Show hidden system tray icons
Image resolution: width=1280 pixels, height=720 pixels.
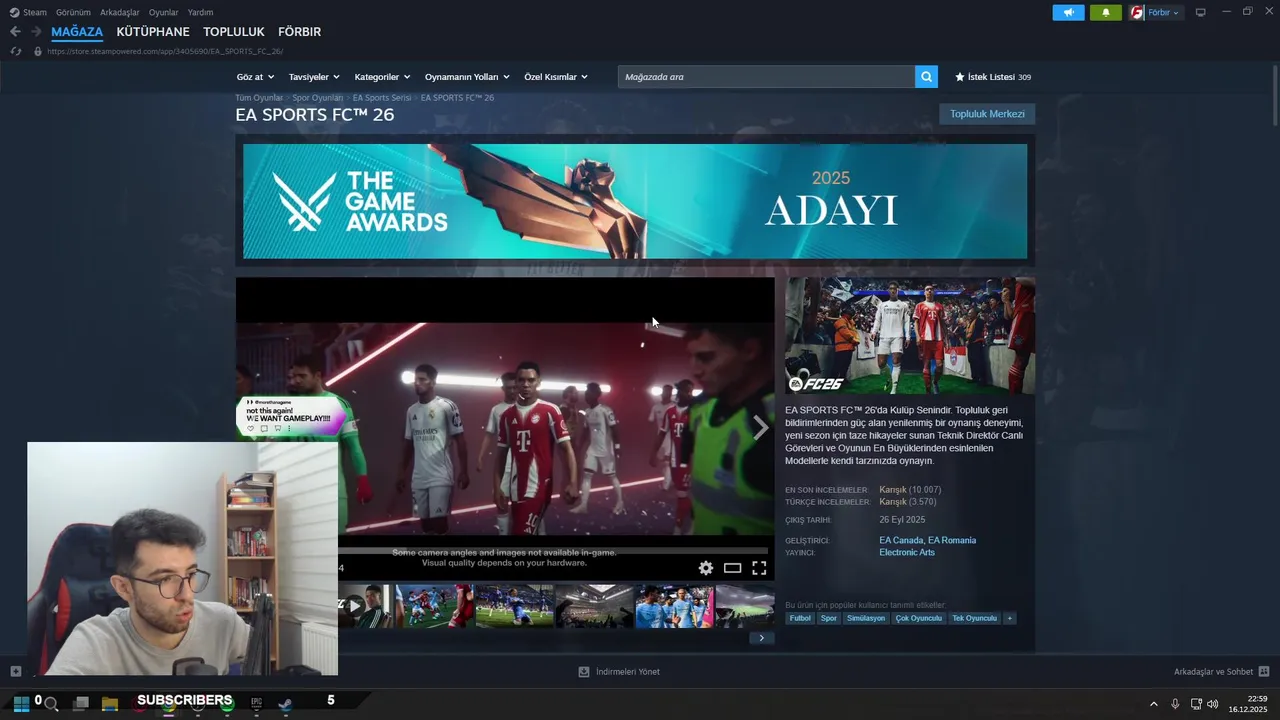pos(1153,704)
